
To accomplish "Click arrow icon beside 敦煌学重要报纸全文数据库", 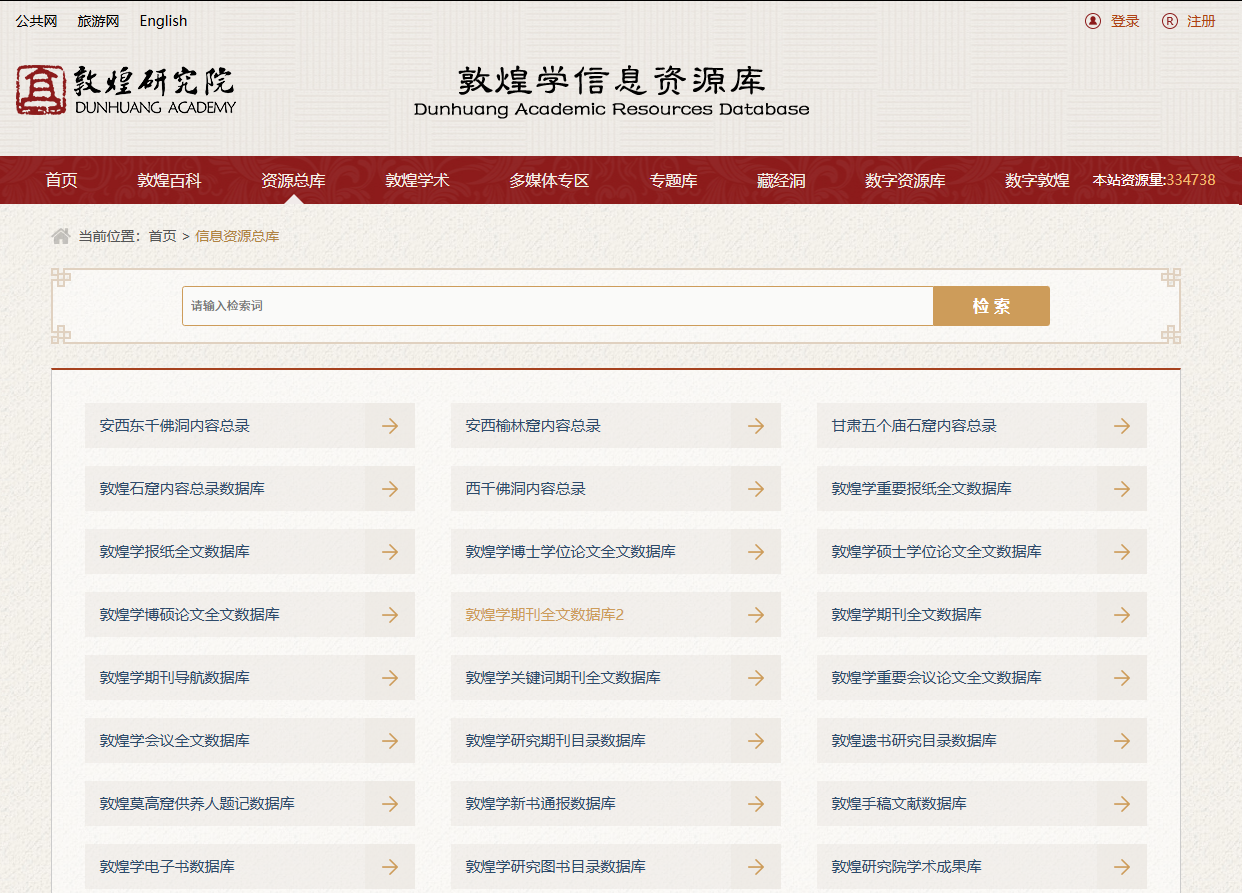I will click(1122, 489).
